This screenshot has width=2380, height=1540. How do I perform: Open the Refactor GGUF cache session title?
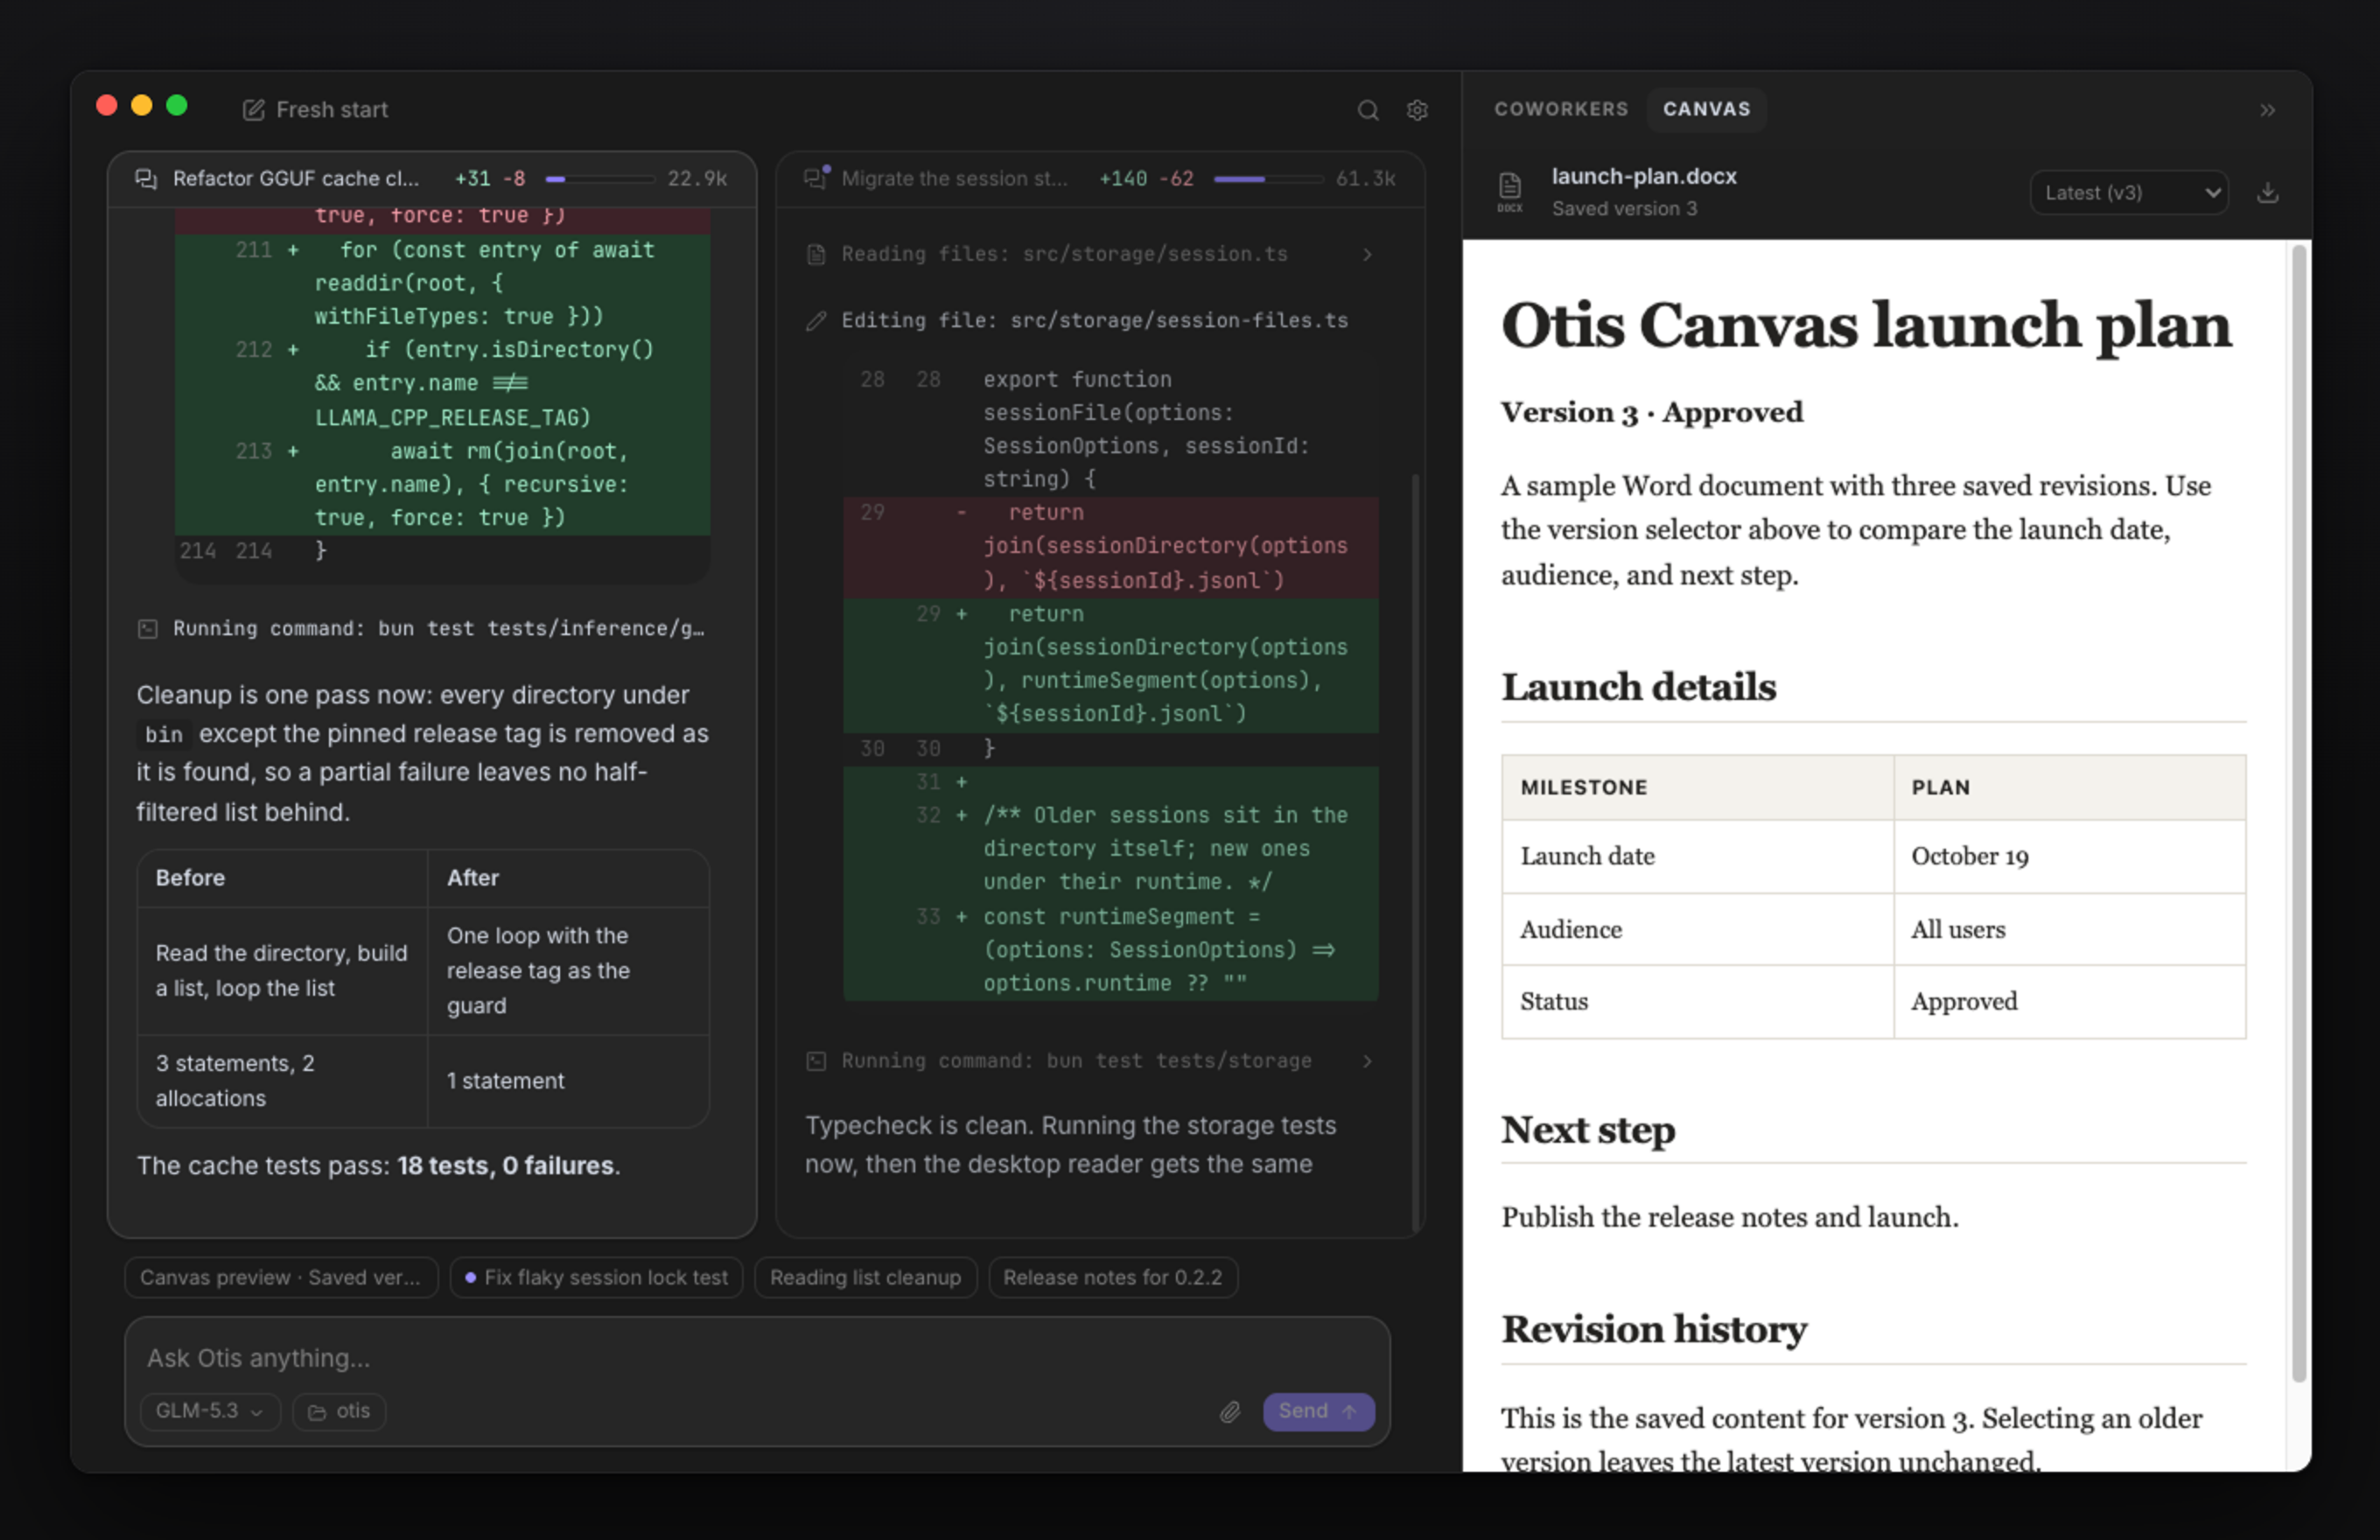[296, 179]
